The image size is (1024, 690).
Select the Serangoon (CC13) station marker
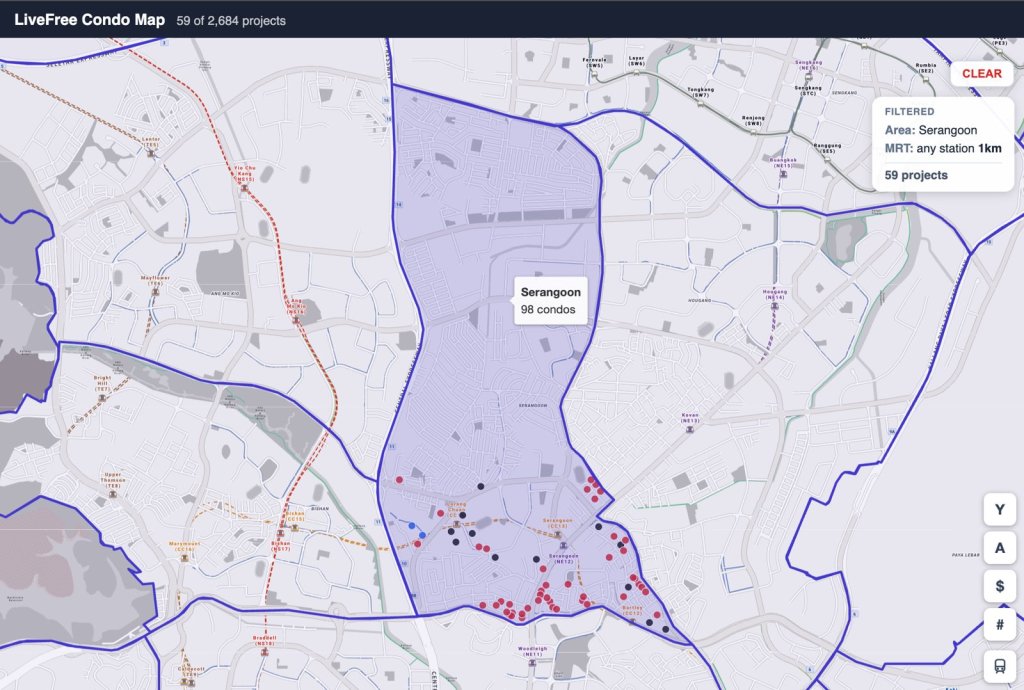click(558, 534)
